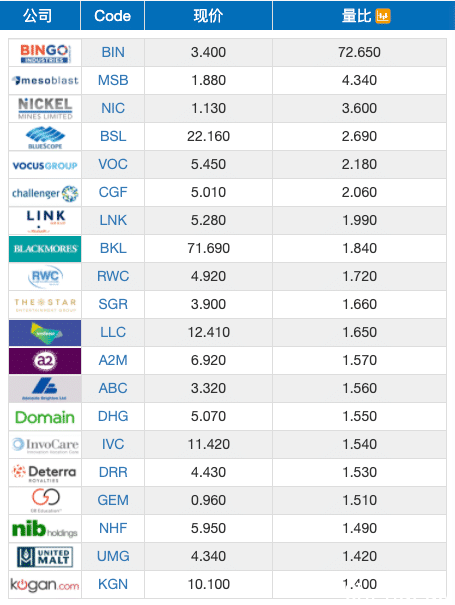Screen dimensions: 455x605
Task: Select the Blackmores teal logo
Action: tap(45, 249)
